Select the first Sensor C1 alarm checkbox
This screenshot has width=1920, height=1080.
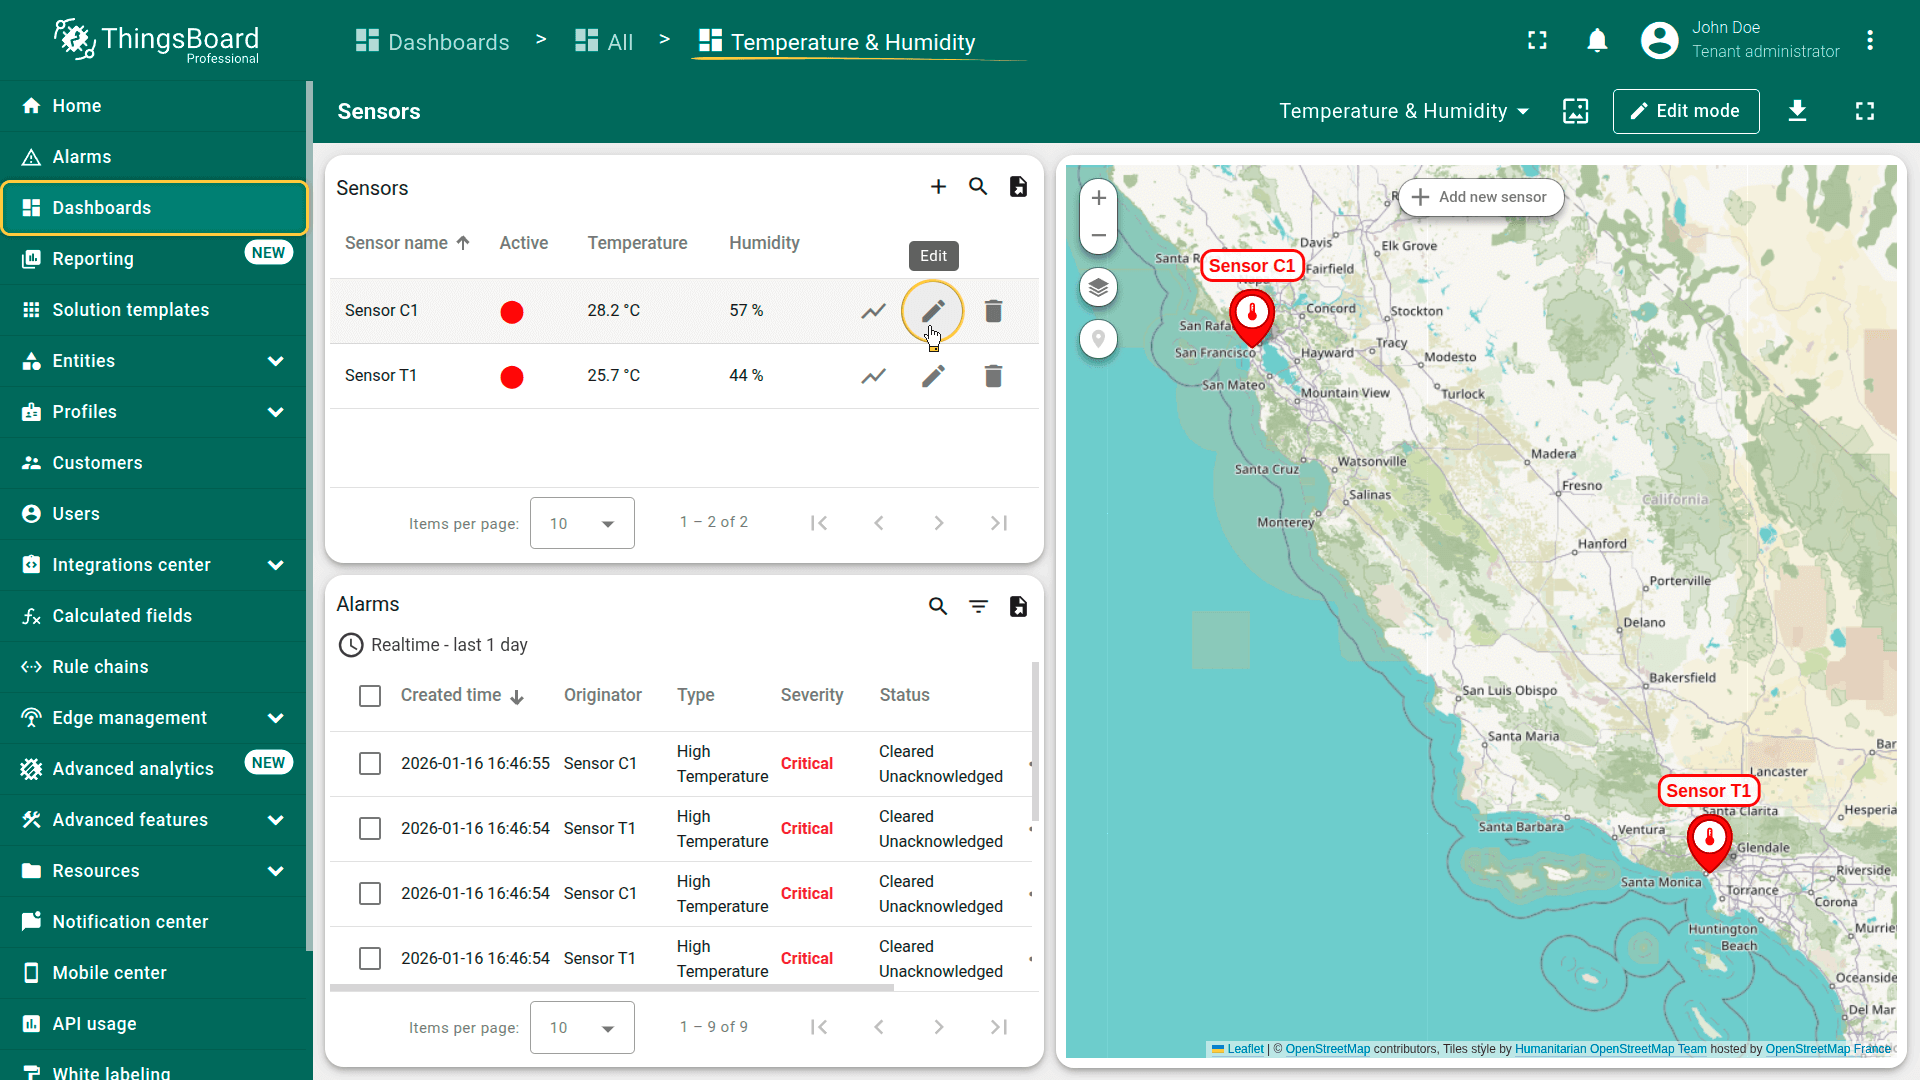370,764
